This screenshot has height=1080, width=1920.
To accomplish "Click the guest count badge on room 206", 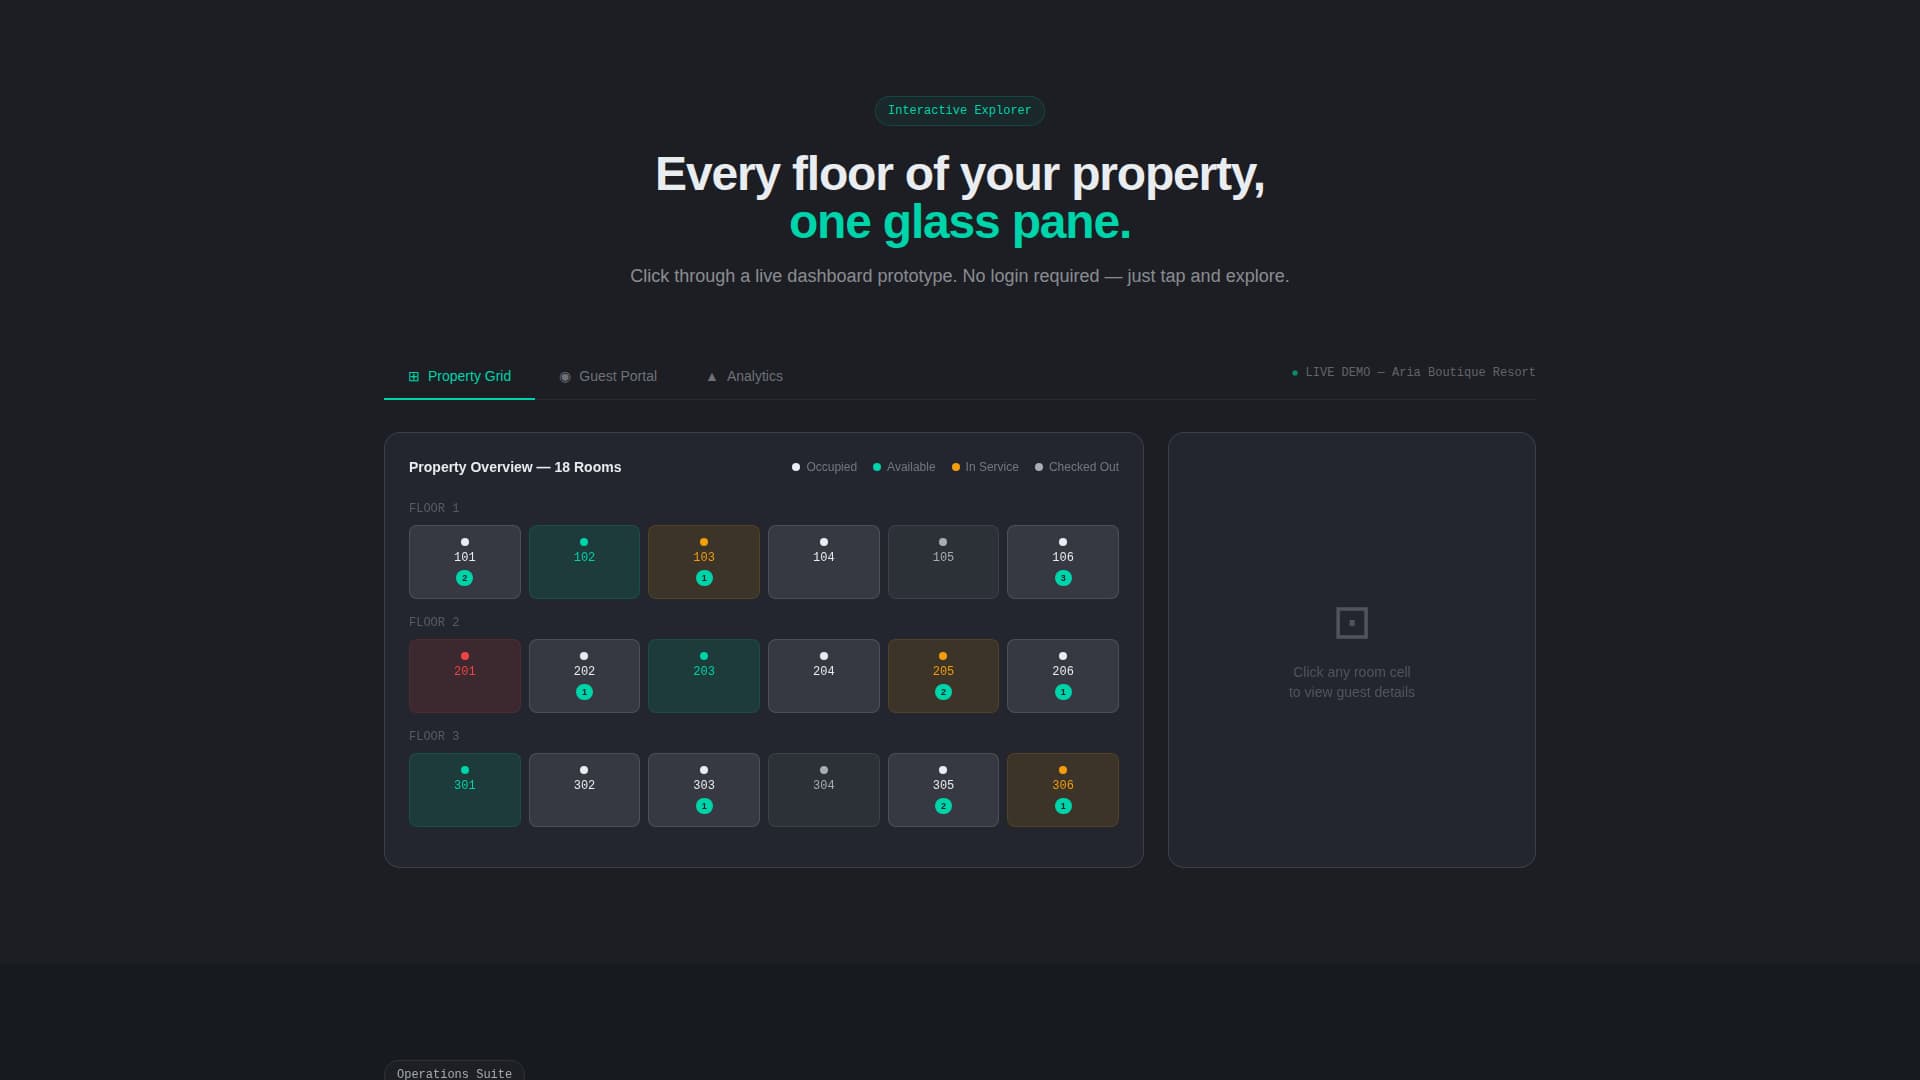I will (1063, 692).
